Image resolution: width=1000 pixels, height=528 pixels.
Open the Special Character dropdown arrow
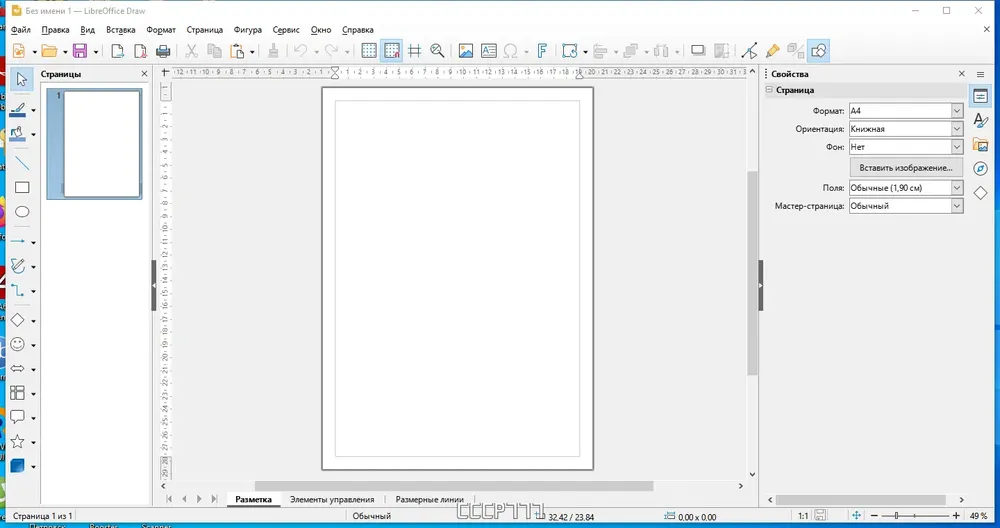(526, 52)
